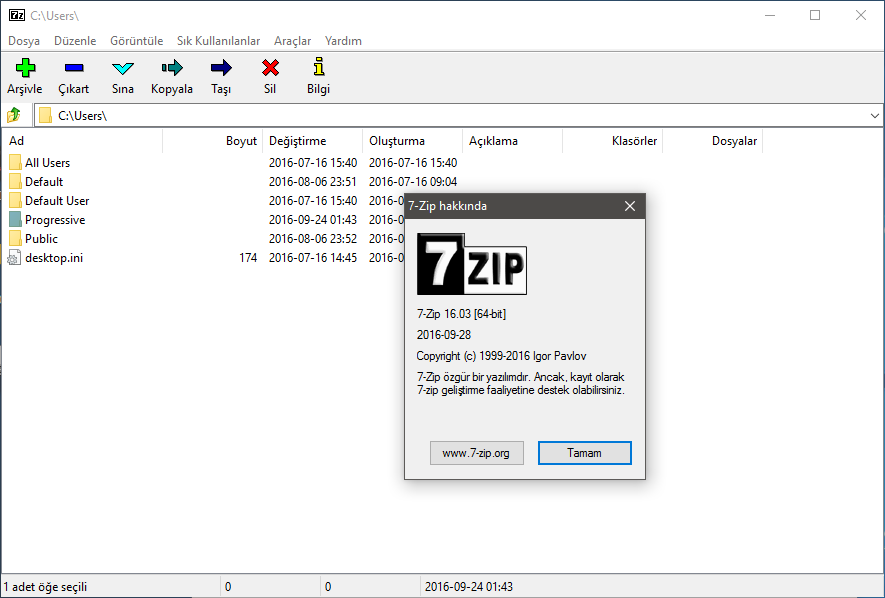
Task: Click the All Users folder icon
Action: (15, 162)
